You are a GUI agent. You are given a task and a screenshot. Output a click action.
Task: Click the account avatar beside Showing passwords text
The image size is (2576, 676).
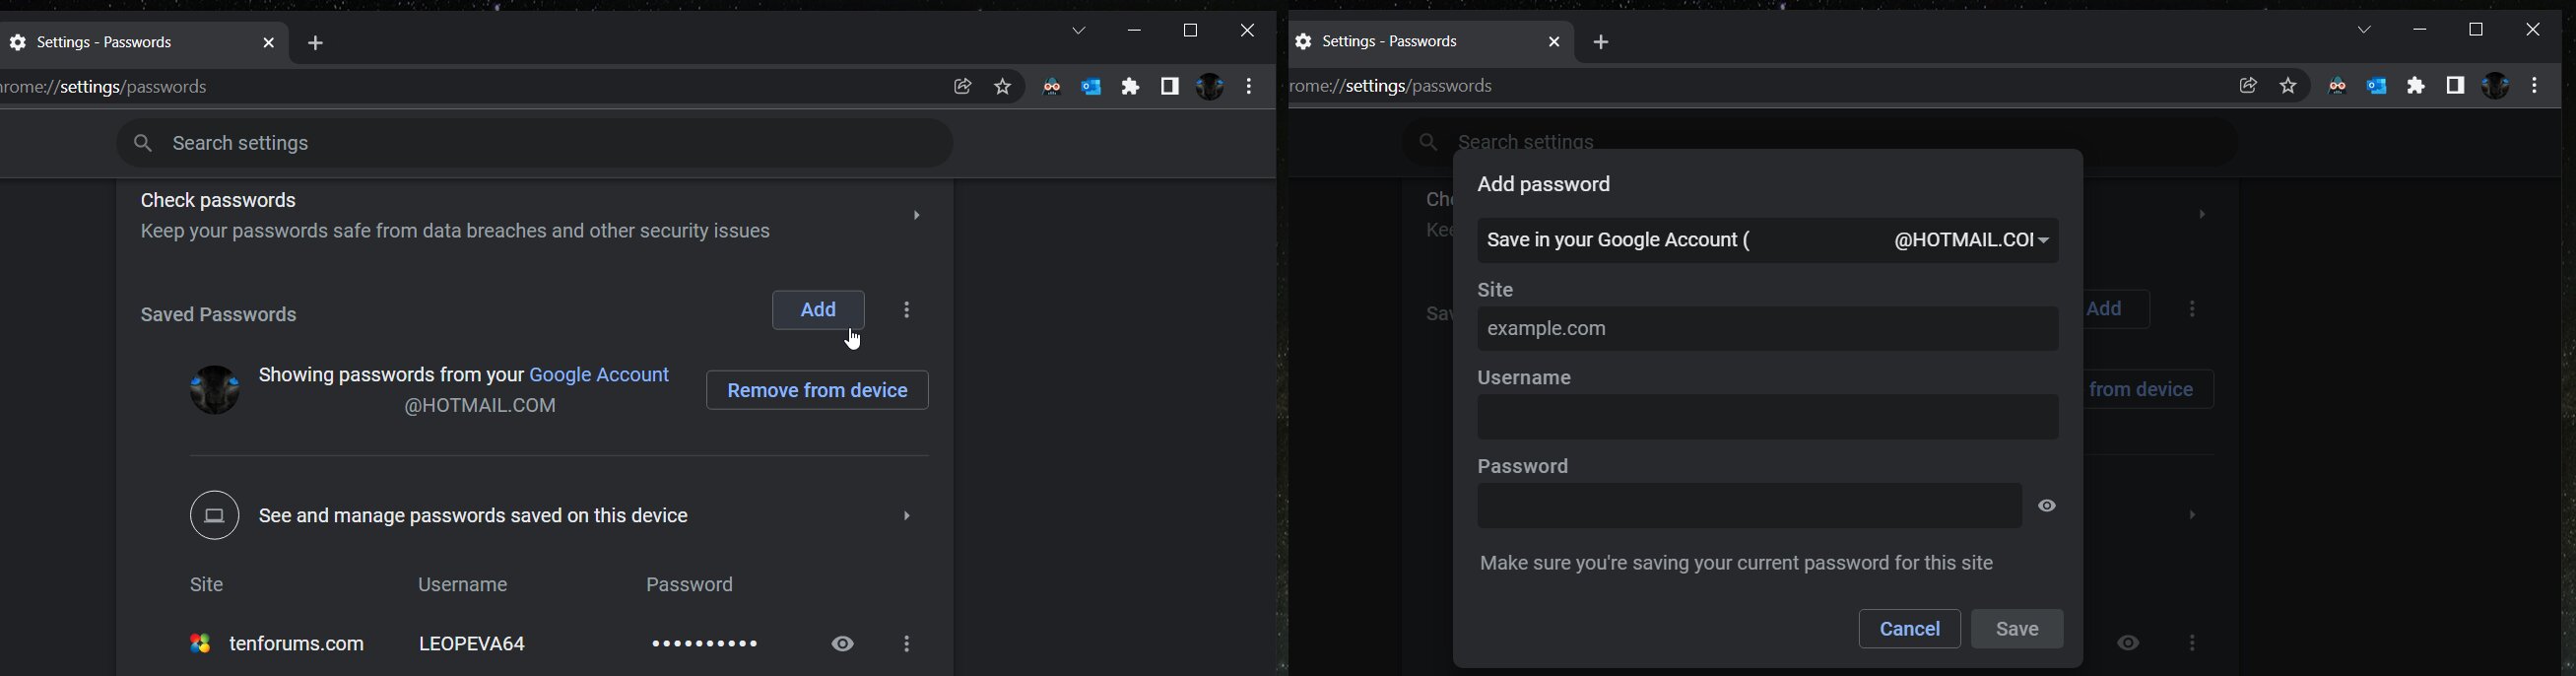[x=214, y=389]
